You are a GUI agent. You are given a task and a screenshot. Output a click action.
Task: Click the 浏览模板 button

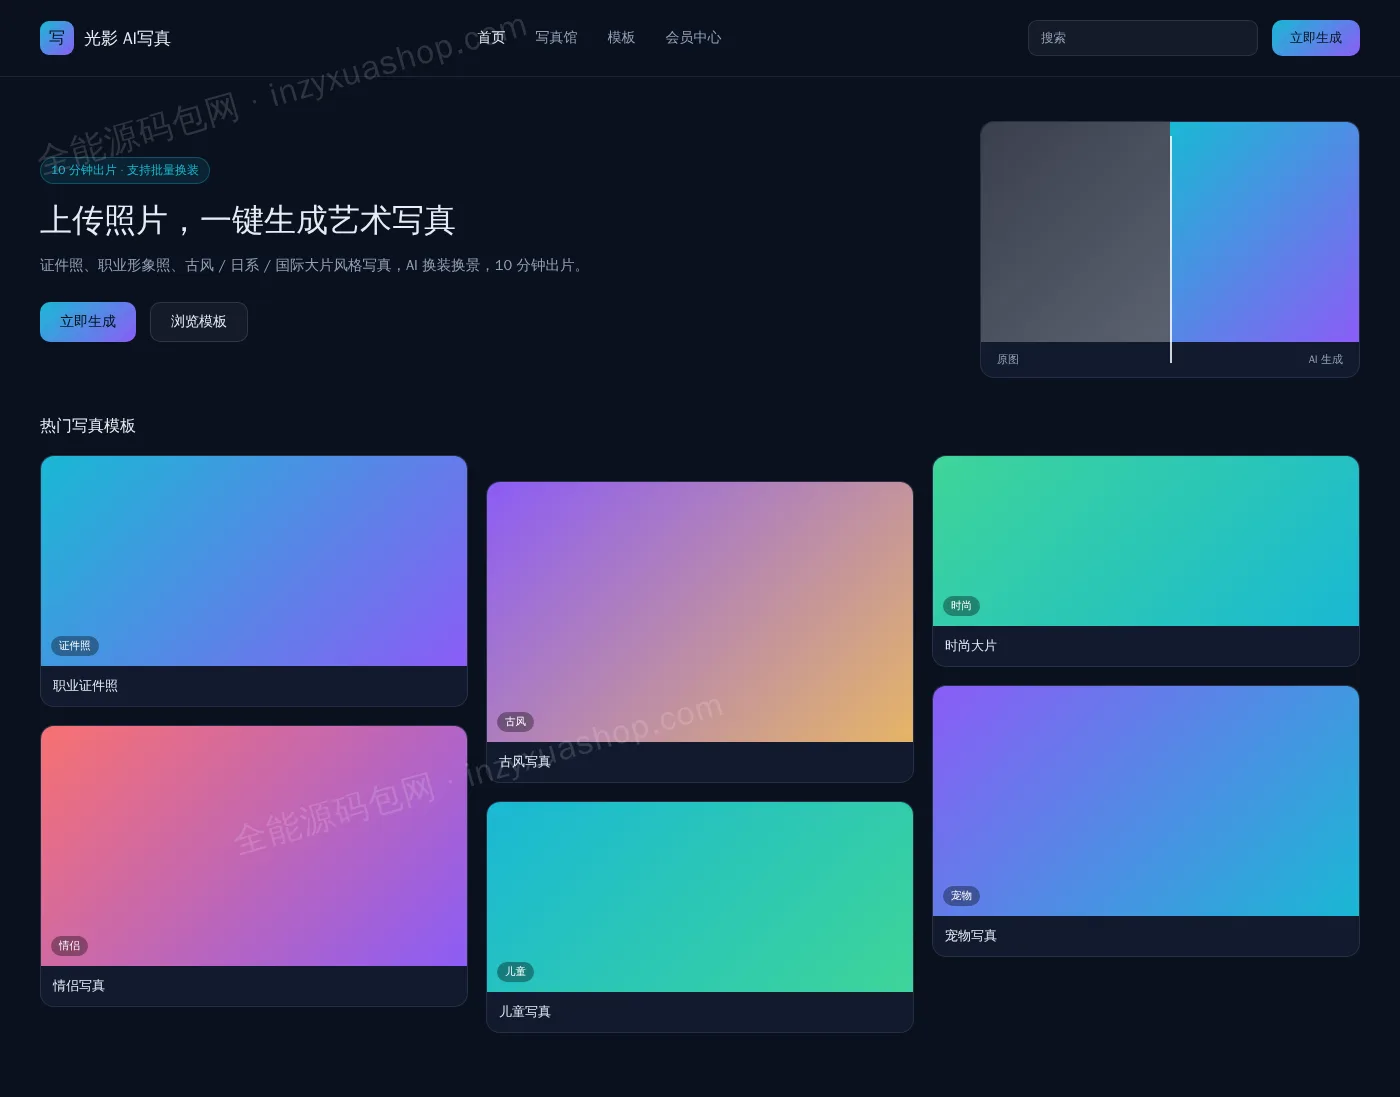[199, 322]
